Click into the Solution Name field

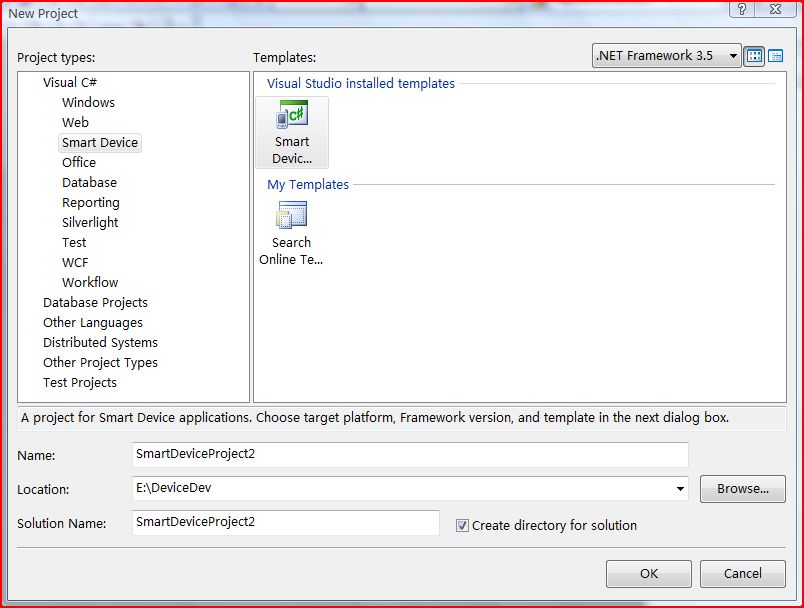point(286,522)
